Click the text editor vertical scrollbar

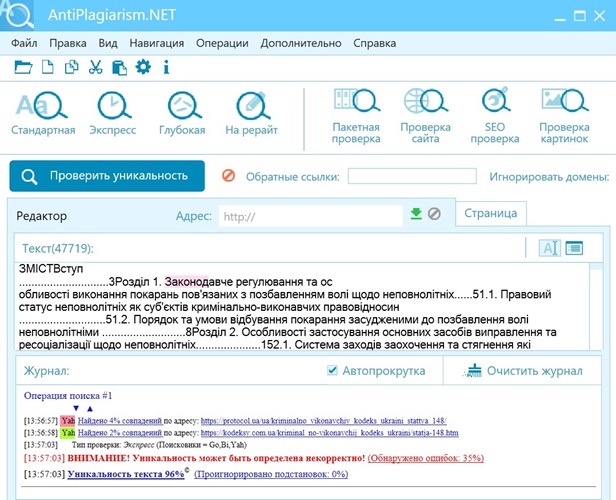coord(596,306)
